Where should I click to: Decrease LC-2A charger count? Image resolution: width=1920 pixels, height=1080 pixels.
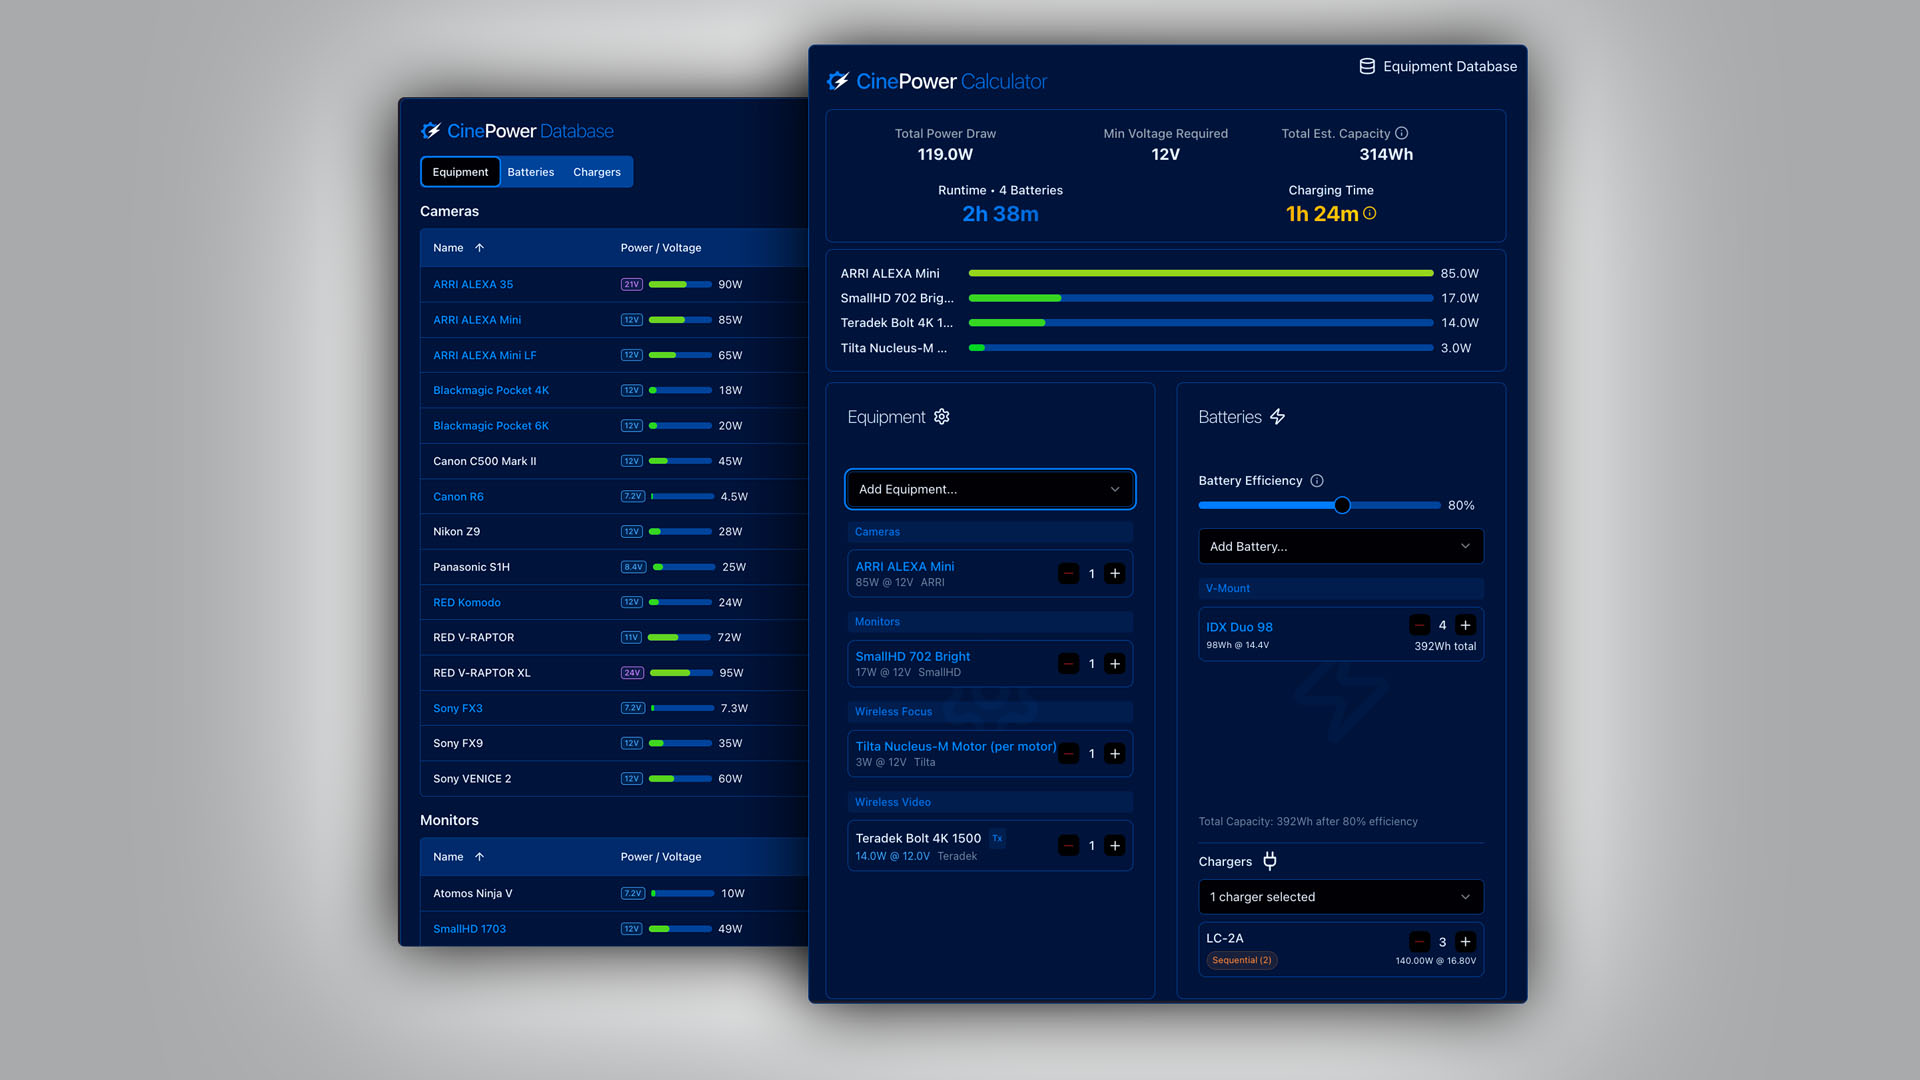[x=1419, y=942]
